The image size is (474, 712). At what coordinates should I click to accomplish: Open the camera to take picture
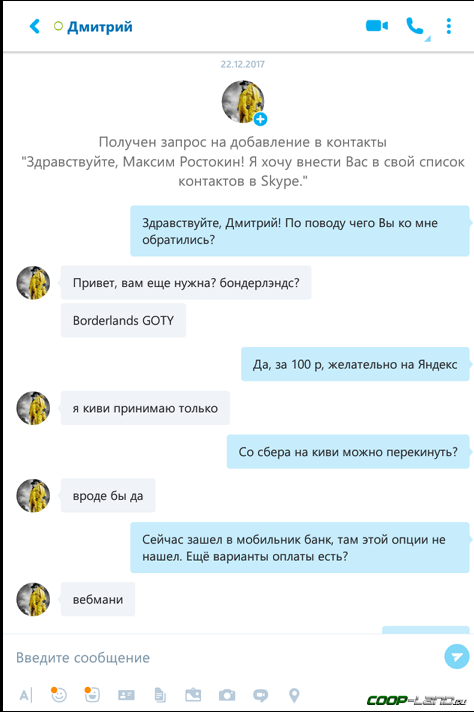(x=227, y=695)
